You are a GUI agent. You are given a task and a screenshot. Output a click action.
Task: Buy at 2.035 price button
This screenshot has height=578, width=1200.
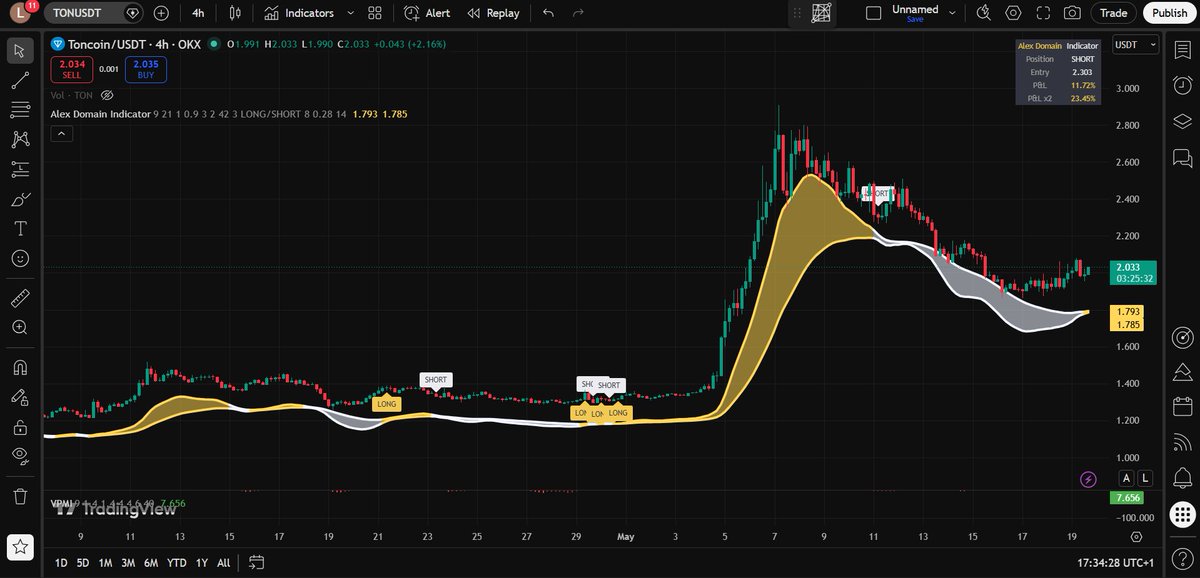coord(146,69)
